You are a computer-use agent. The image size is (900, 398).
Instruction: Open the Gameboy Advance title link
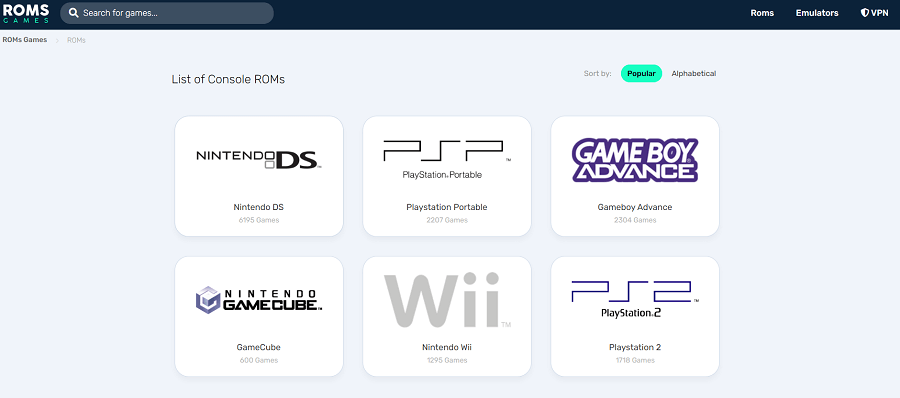pos(635,207)
